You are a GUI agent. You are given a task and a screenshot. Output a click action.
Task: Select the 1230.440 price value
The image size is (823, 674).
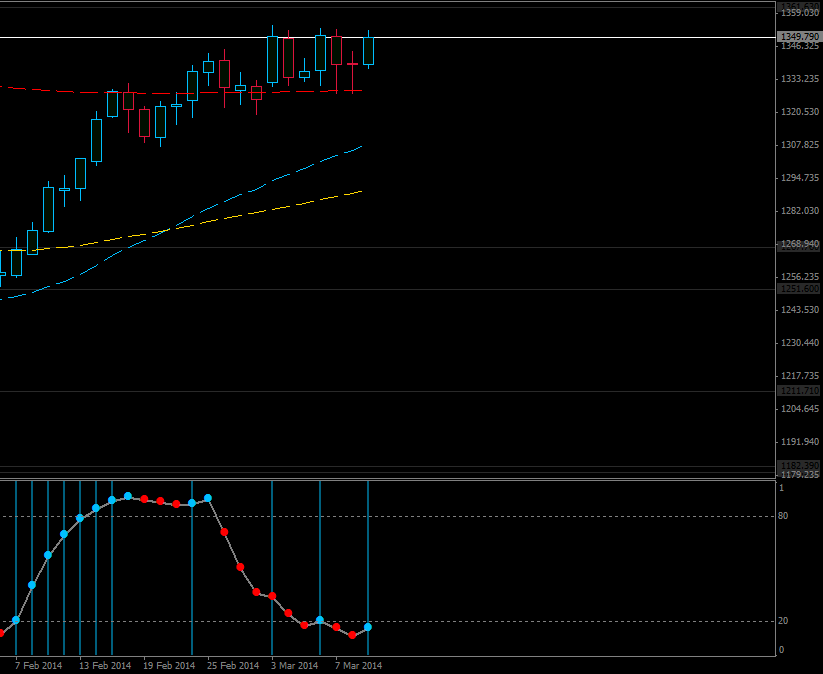[800, 343]
